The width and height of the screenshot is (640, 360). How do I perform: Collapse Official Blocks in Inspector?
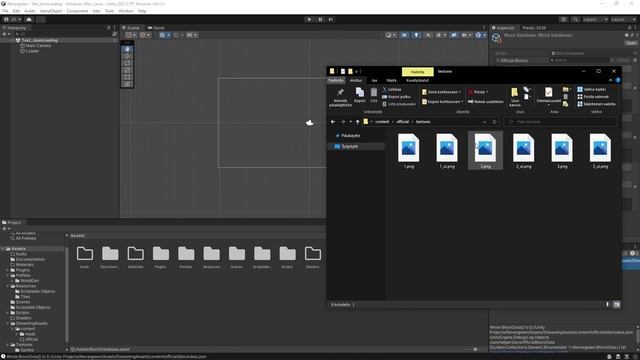pyautogui.click(x=498, y=60)
